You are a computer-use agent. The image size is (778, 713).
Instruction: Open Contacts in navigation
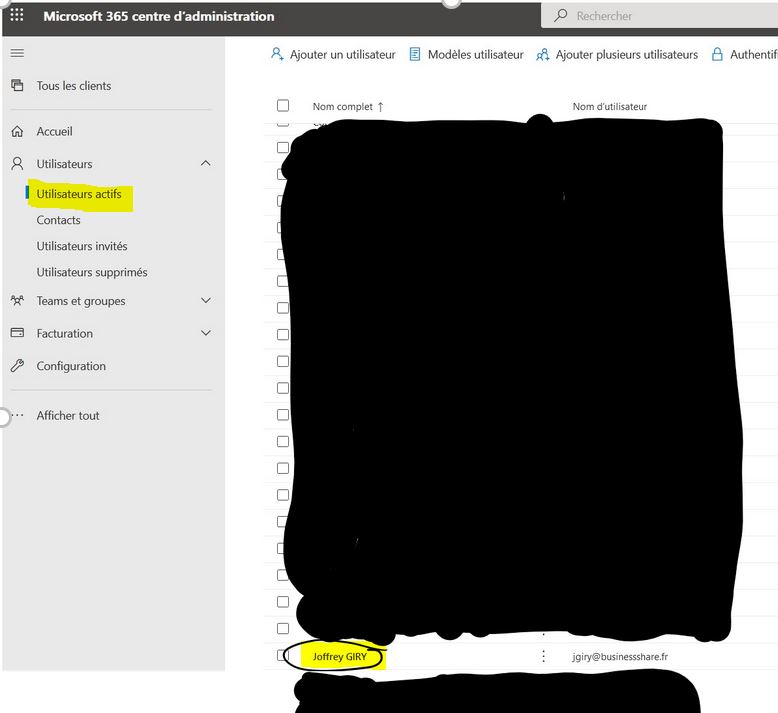[59, 220]
